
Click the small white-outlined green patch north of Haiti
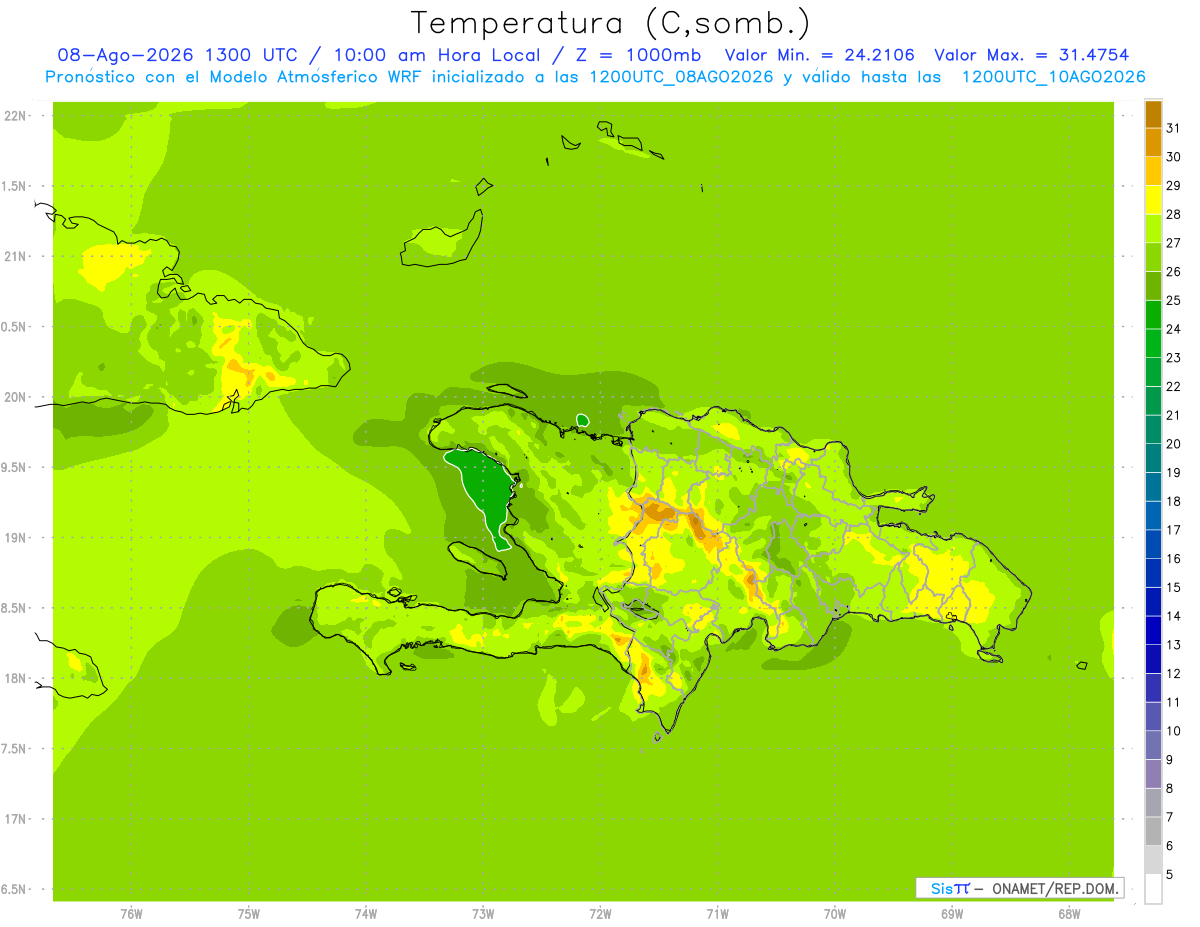pyautogui.click(x=583, y=420)
